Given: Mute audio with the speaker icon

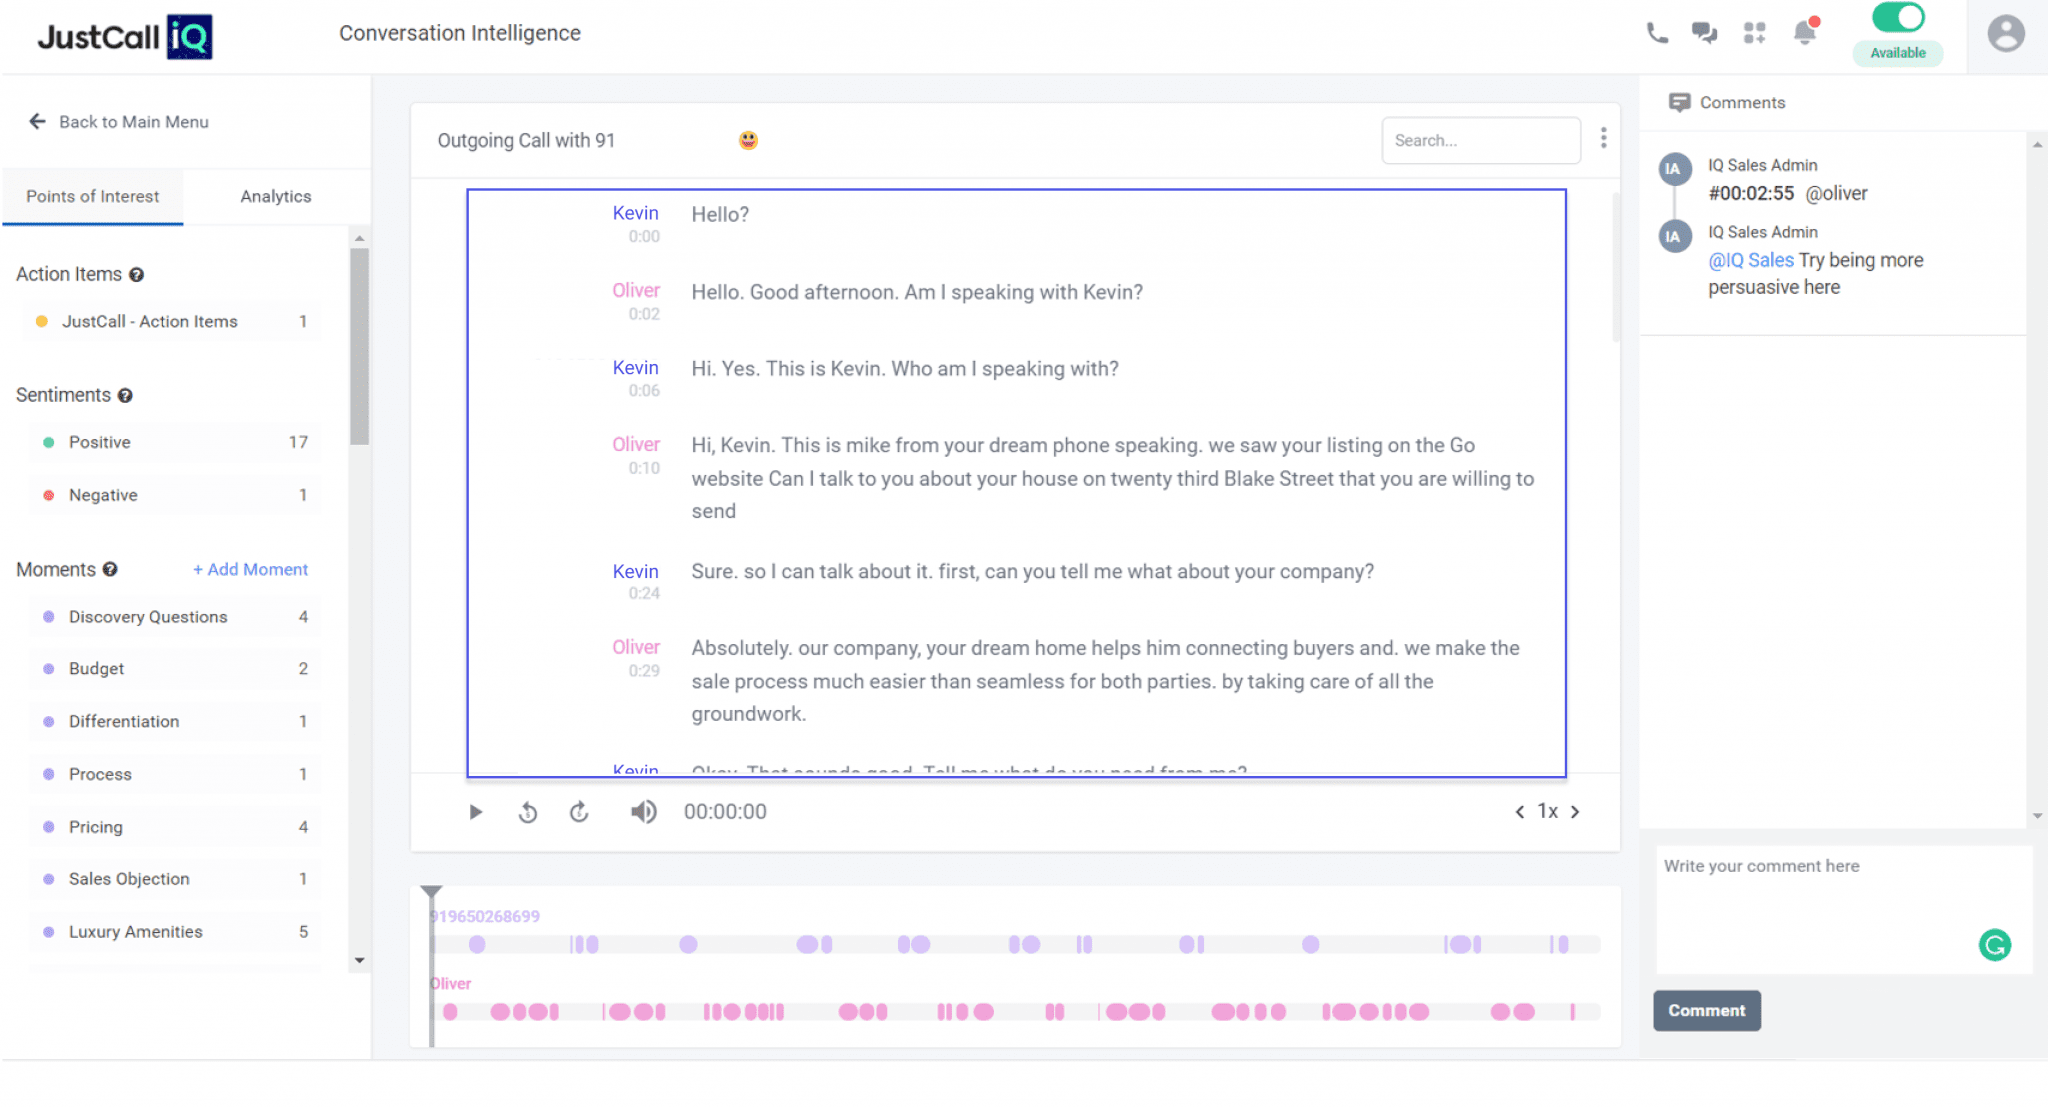Looking at the screenshot, I should pos(644,811).
